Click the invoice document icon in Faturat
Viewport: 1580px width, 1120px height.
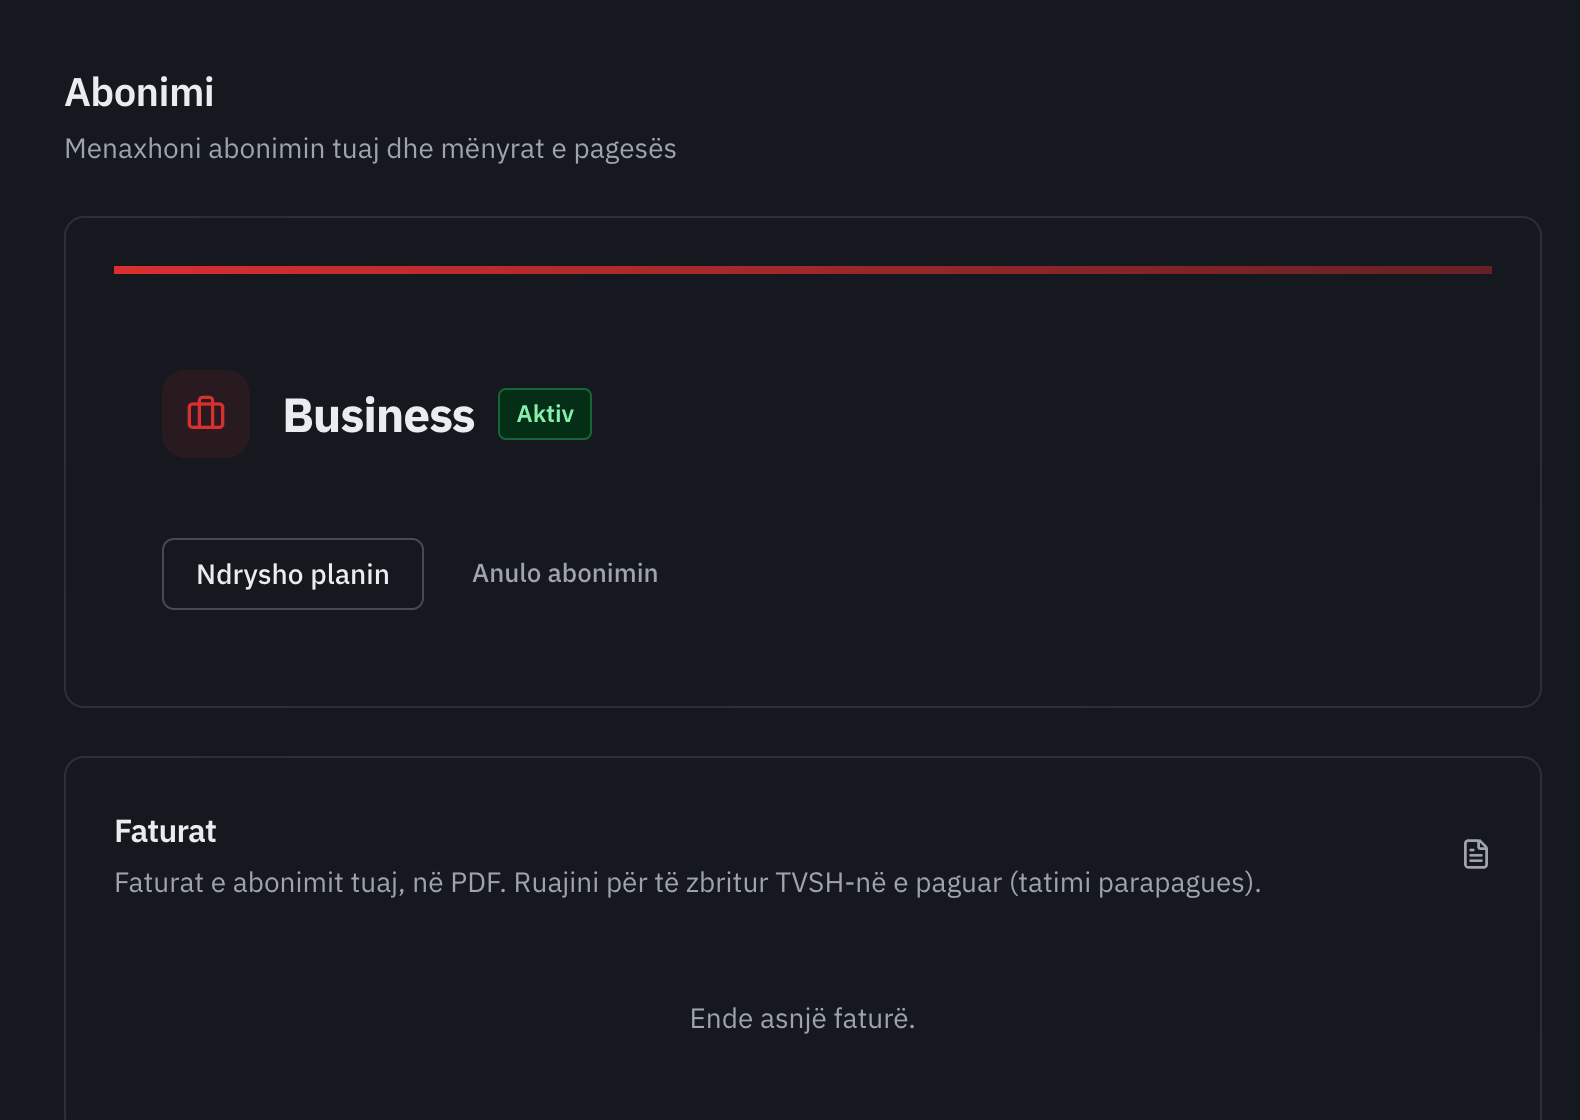coord(1475,854)
